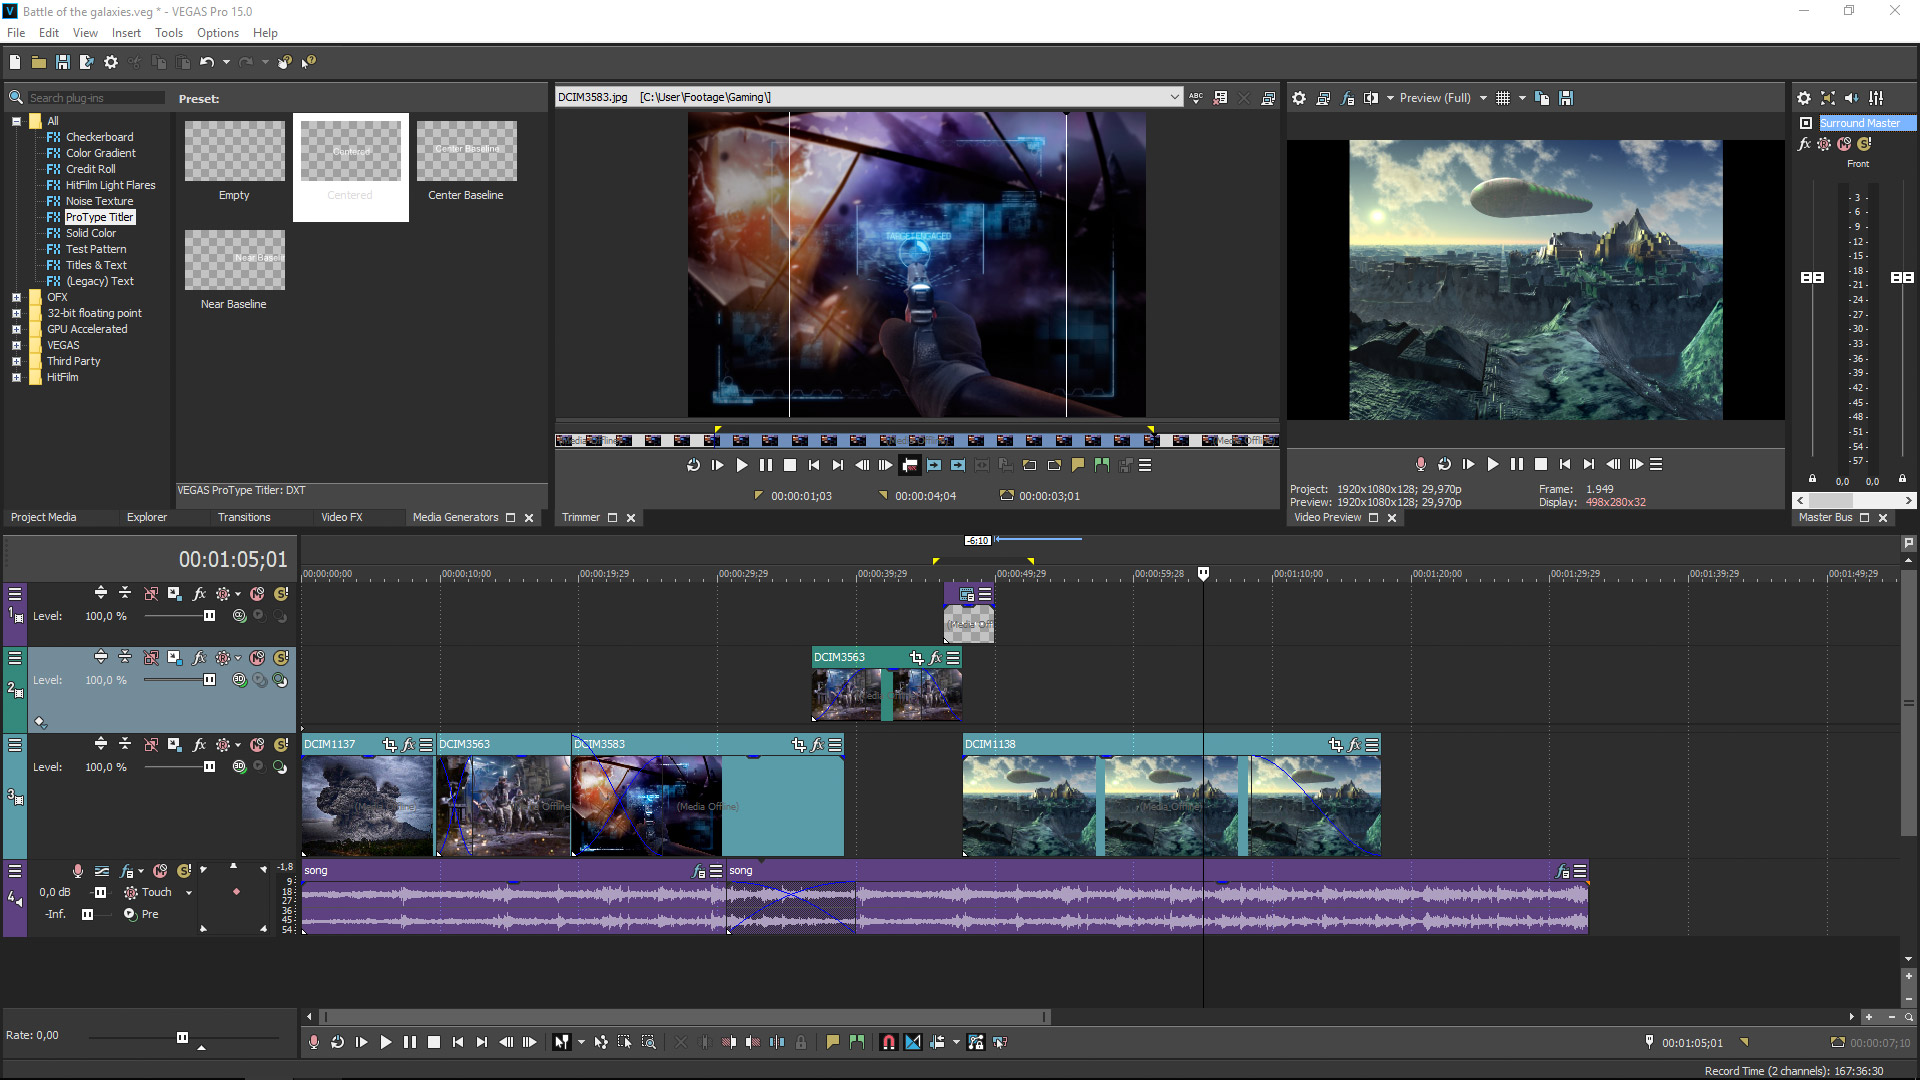Toggle the 3D Track Motion button on track 2

(x=239, y=679)
